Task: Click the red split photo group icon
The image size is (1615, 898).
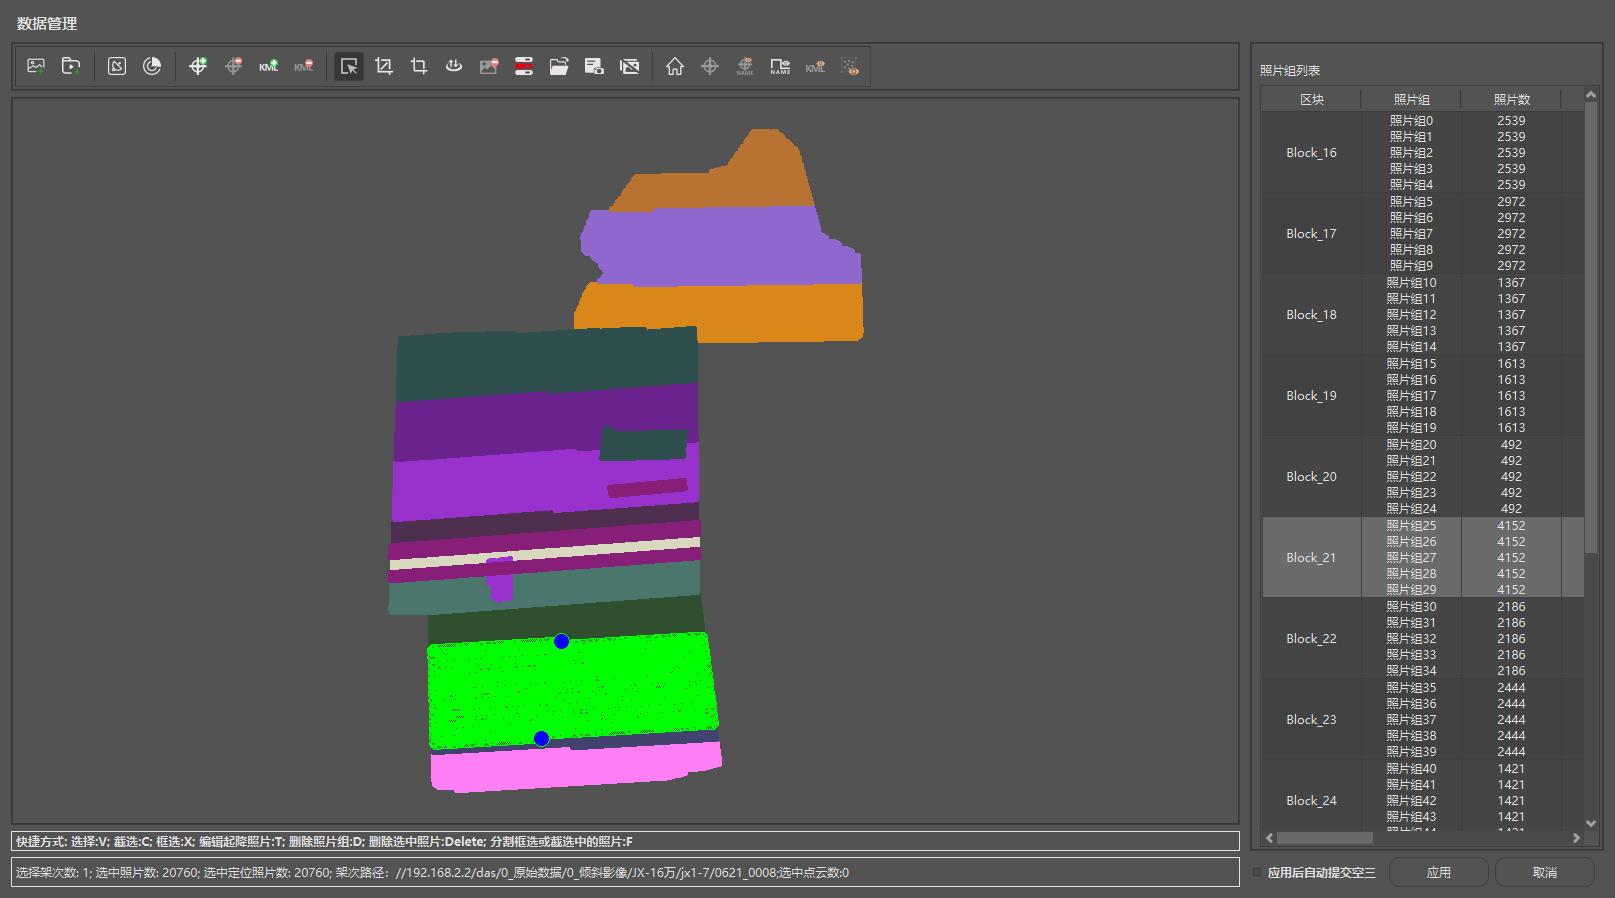Action: [524, 66]
